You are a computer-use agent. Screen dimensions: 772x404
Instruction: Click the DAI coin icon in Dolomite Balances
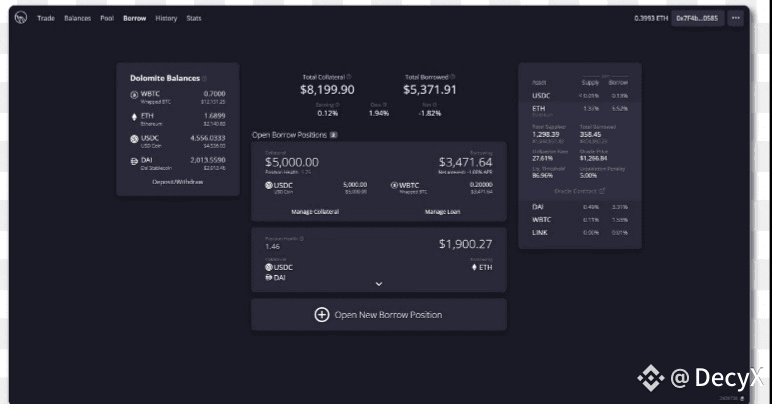pos(134,161)
